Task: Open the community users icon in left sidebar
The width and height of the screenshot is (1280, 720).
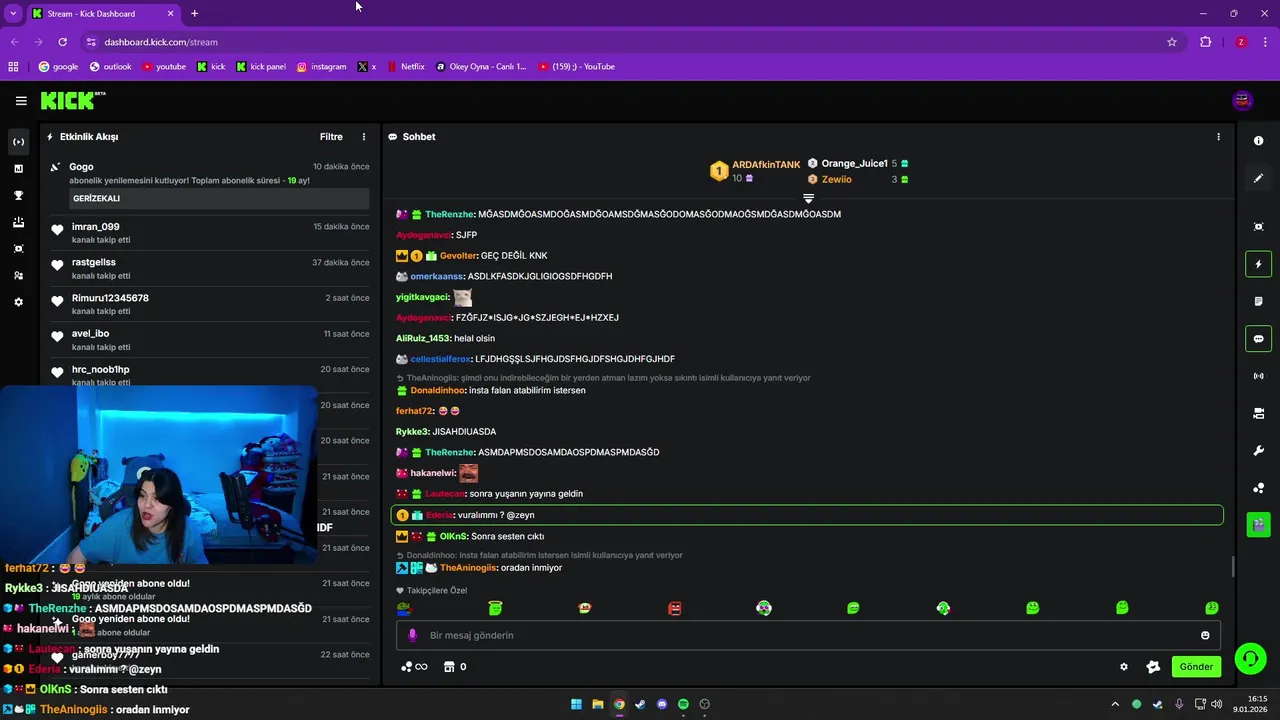Action: (x=18, y=275)
